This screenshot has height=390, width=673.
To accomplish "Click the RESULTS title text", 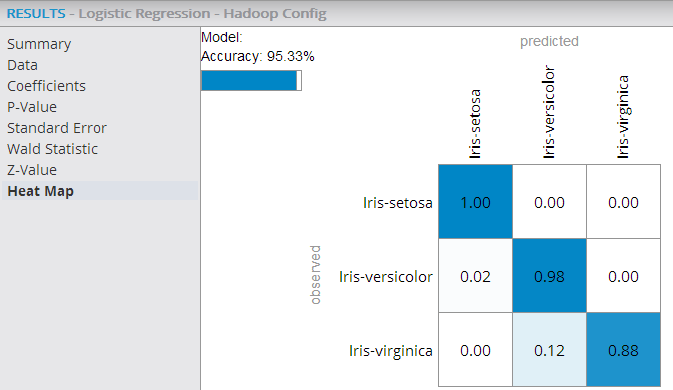I will point(36,14).
